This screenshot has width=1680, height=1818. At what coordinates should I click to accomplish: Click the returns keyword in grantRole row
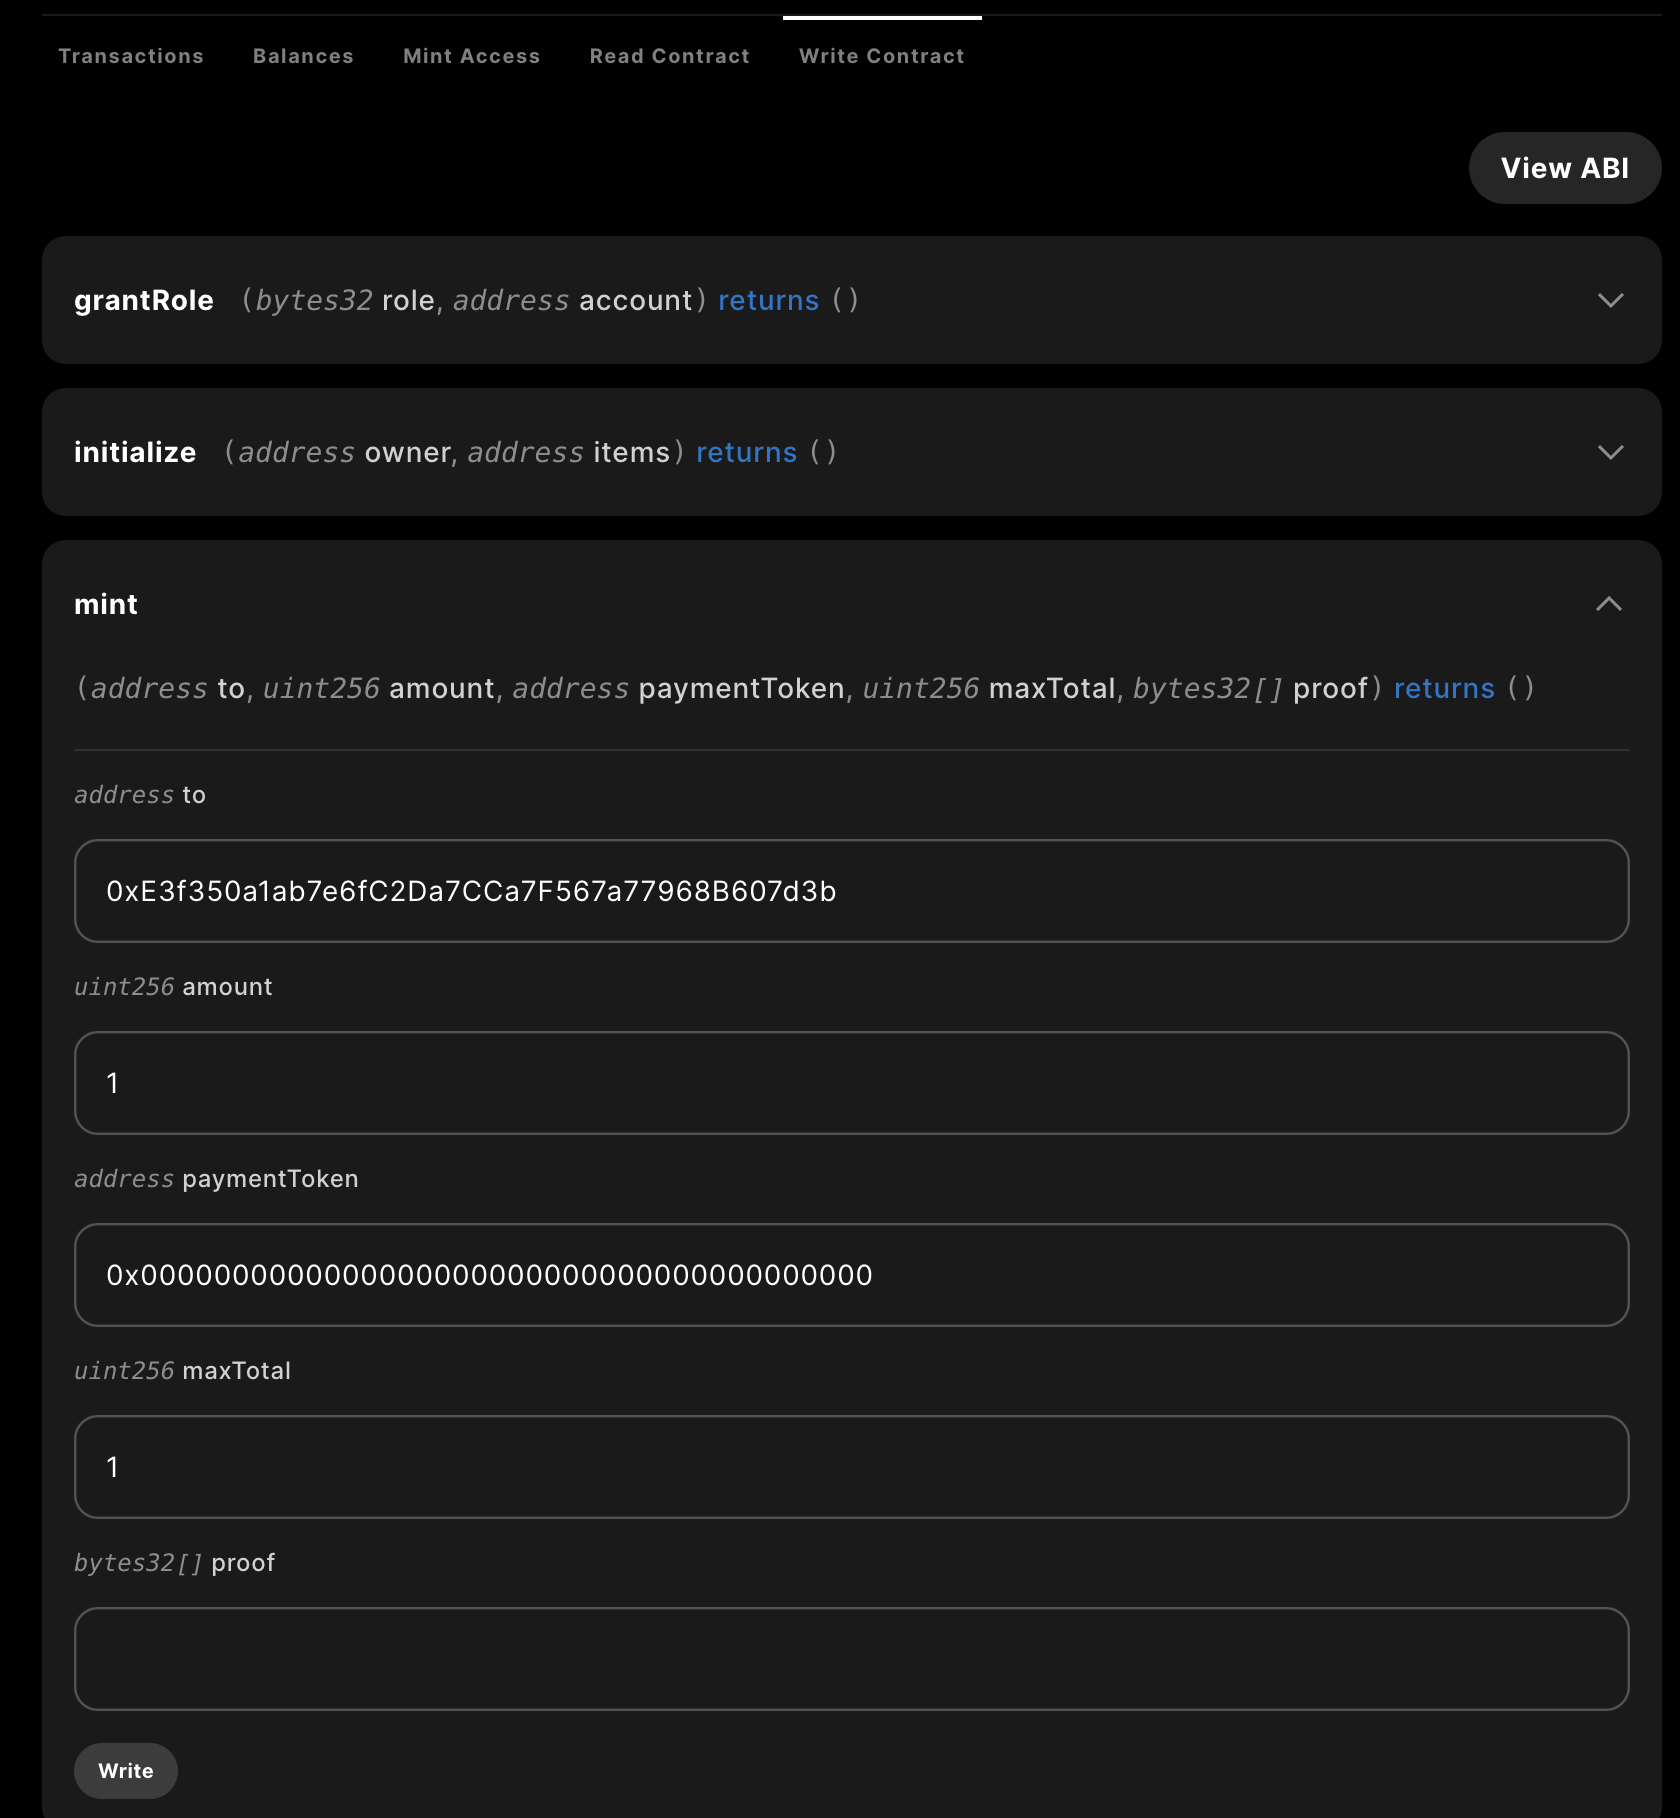pos(768,300)
